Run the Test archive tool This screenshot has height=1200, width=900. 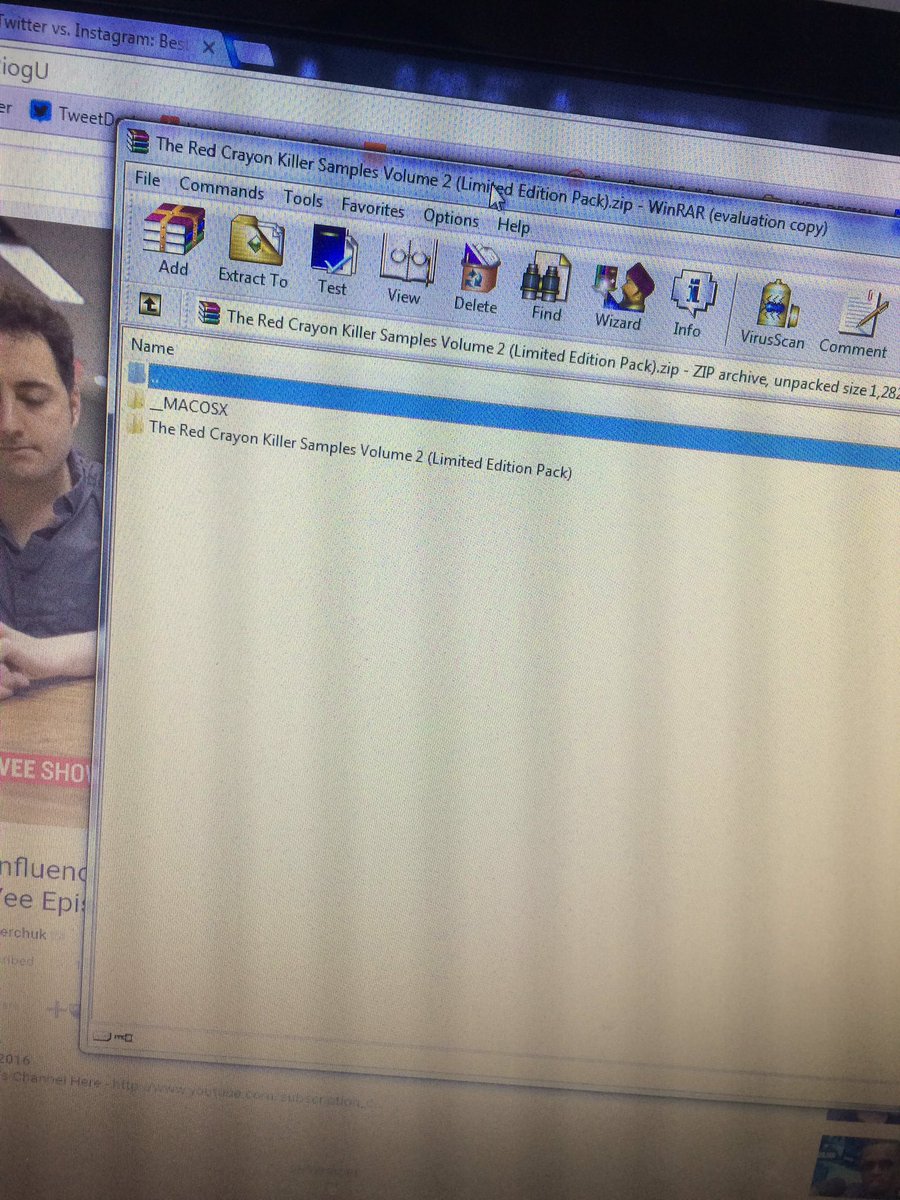(332, 261)
